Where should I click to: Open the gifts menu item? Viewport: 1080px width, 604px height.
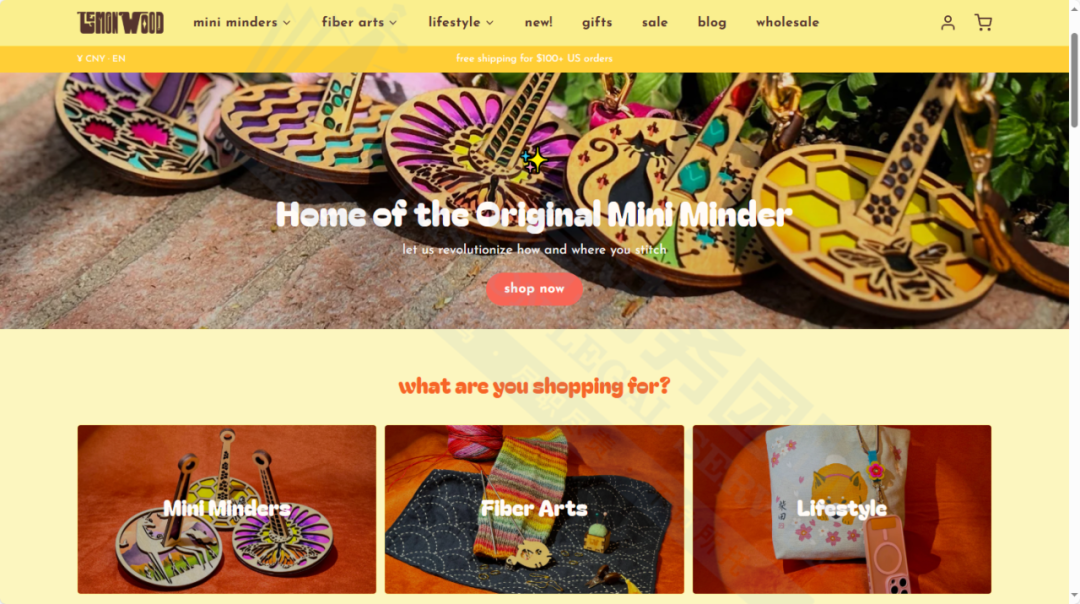tap(596, 23)
